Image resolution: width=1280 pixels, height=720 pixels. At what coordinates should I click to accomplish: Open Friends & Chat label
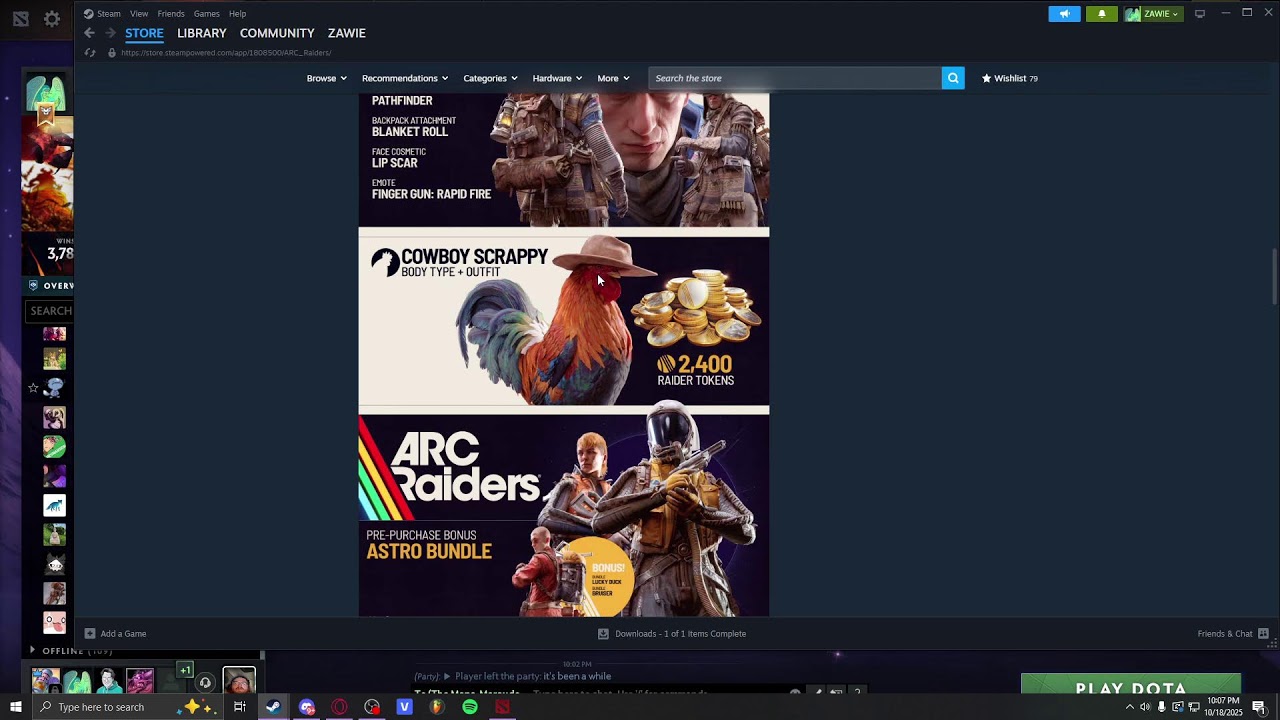(1225, 634)
